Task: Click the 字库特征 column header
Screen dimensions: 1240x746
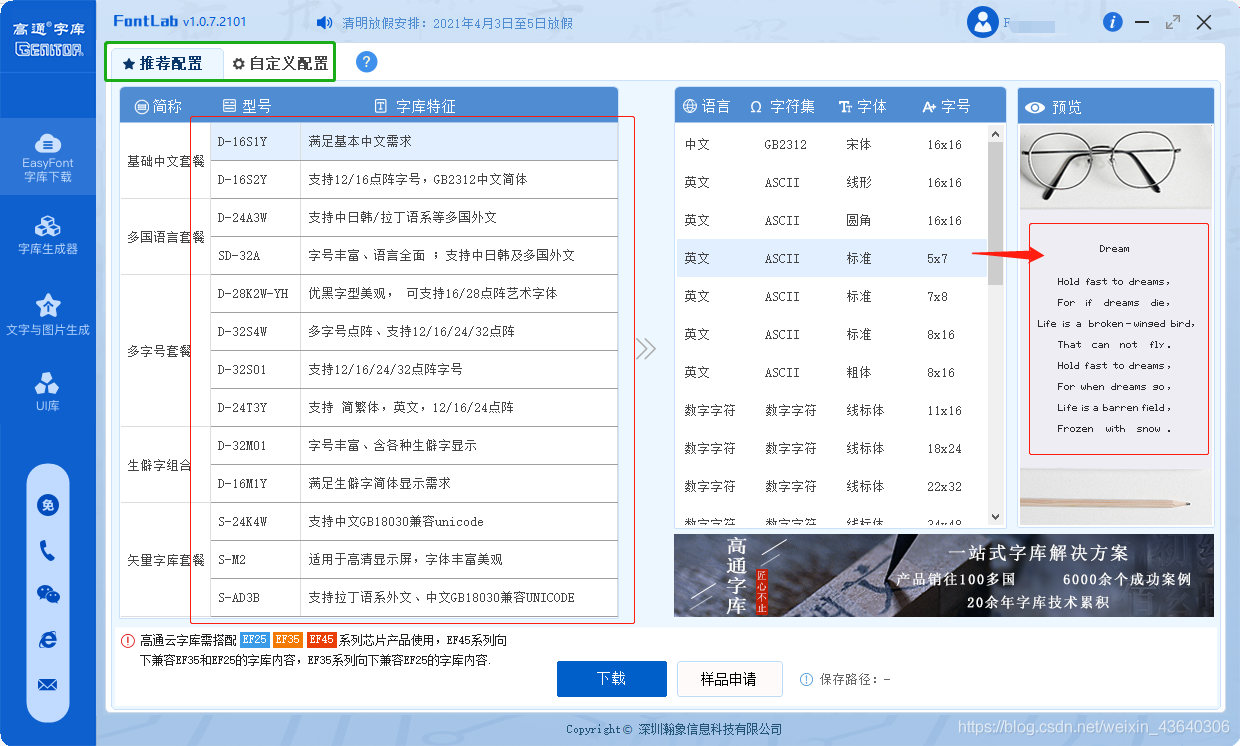Action: 415,106
